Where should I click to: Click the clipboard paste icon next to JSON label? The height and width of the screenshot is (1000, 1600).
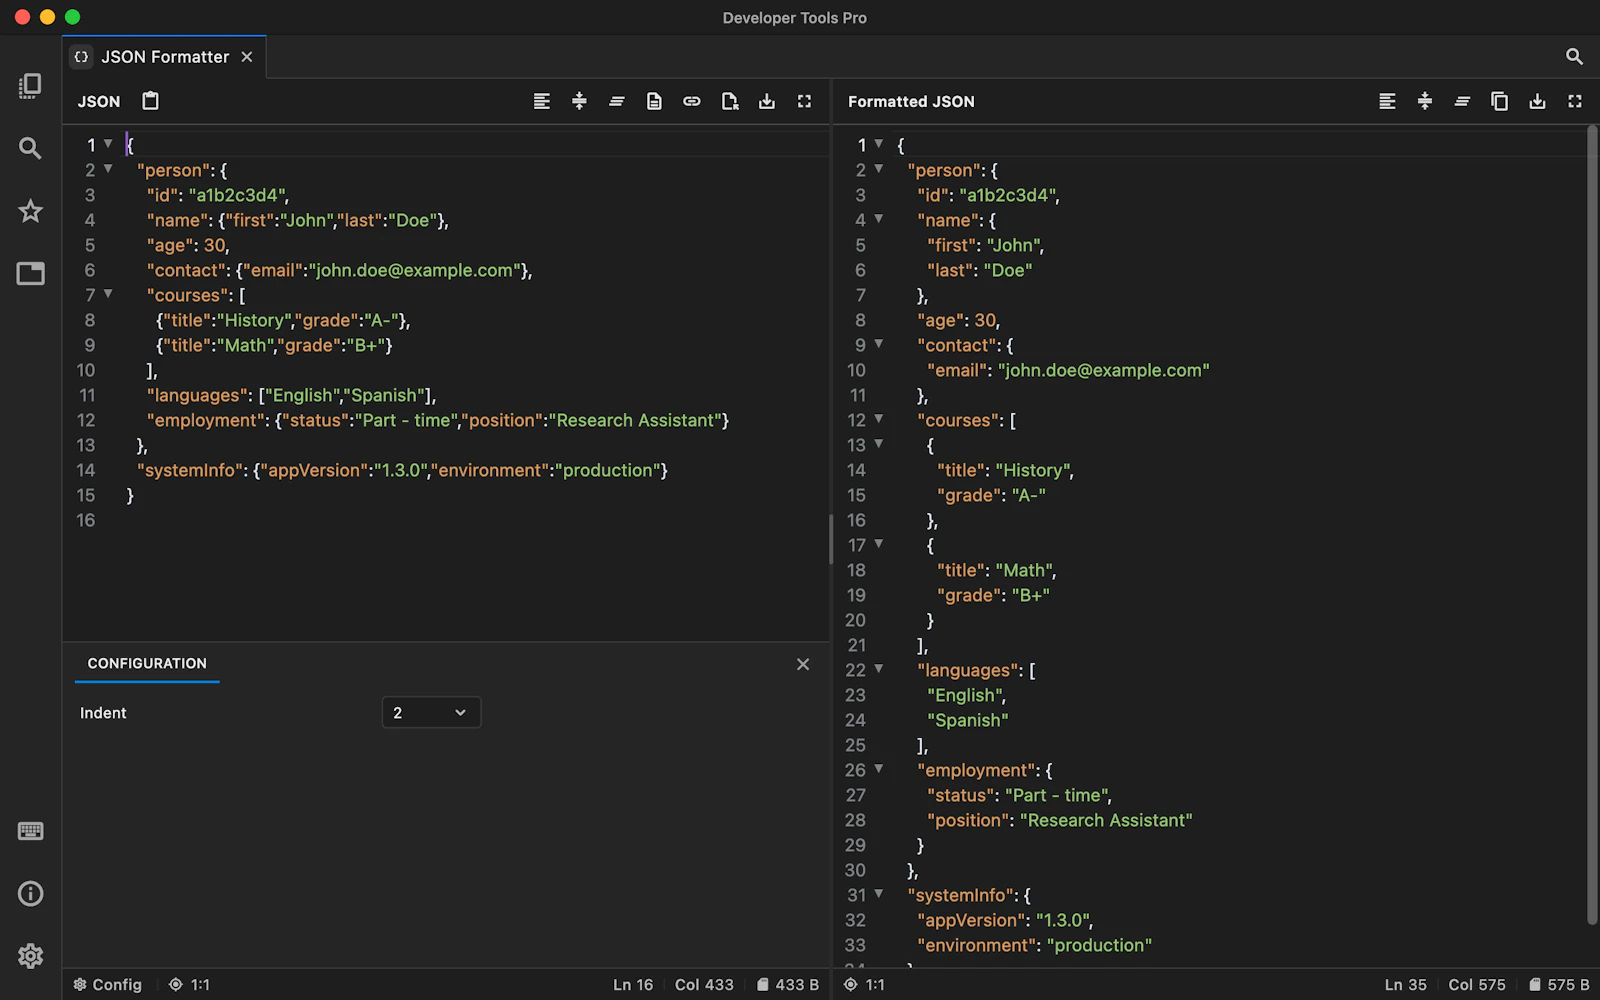(x=150, y=100)
